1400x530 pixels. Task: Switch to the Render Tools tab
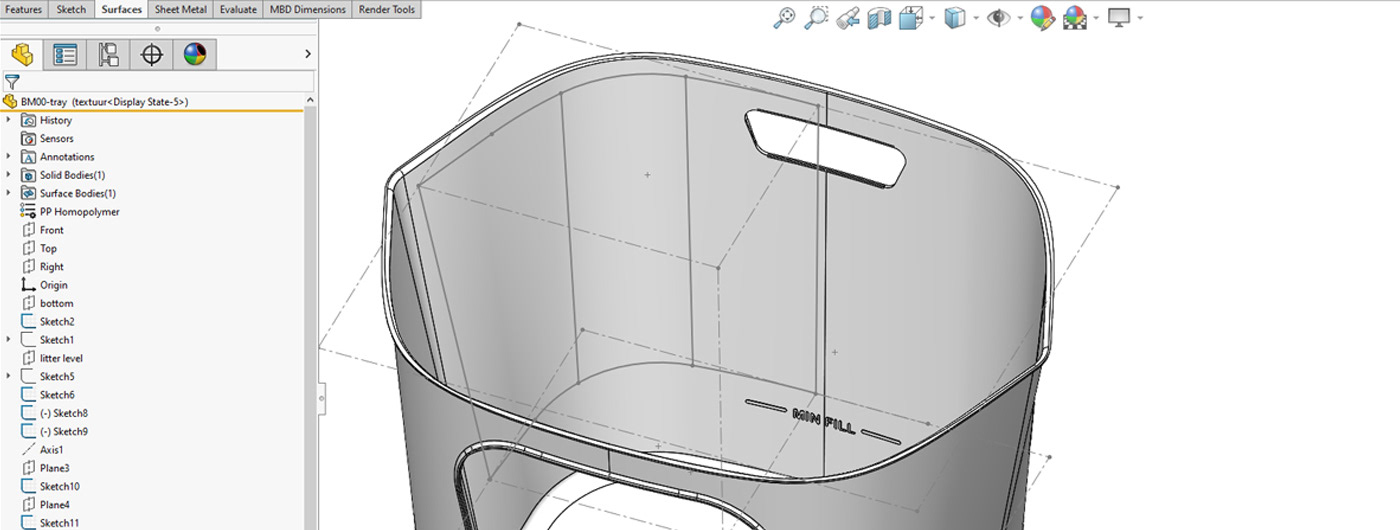[x=387, y=9]
